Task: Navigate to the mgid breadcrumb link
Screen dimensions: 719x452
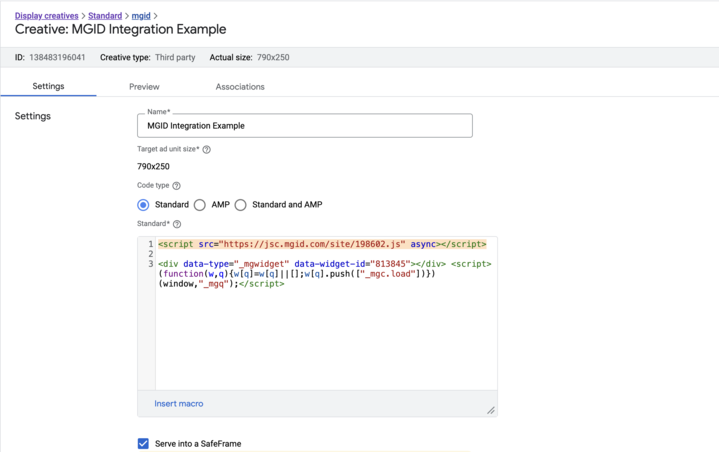Action: click(x=141, y=16)
